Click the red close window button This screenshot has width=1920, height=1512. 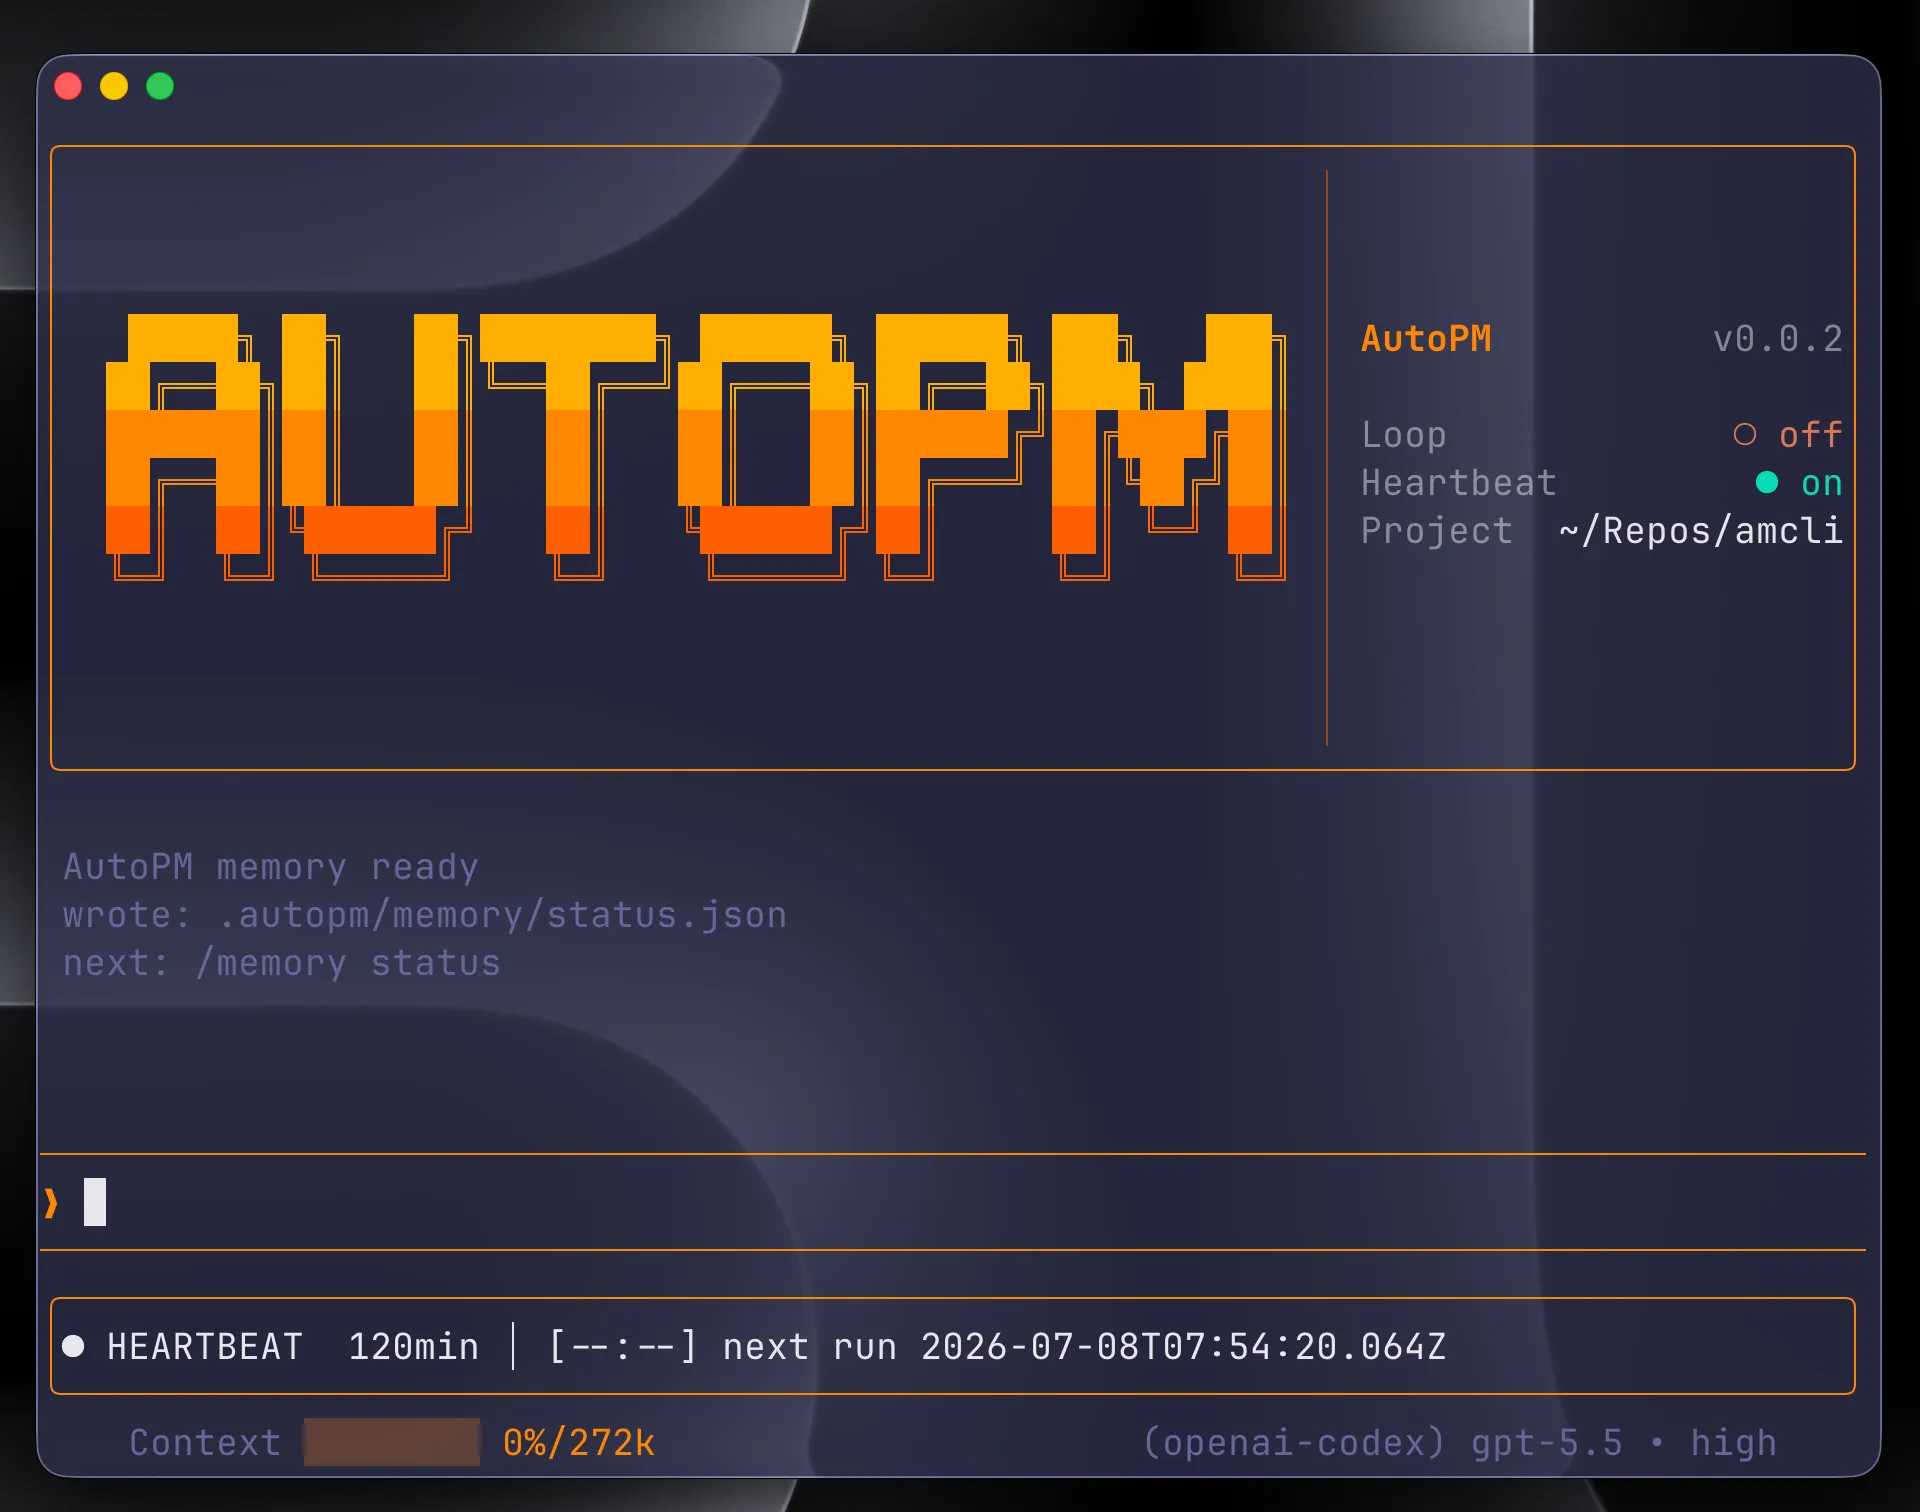[68, 86]
